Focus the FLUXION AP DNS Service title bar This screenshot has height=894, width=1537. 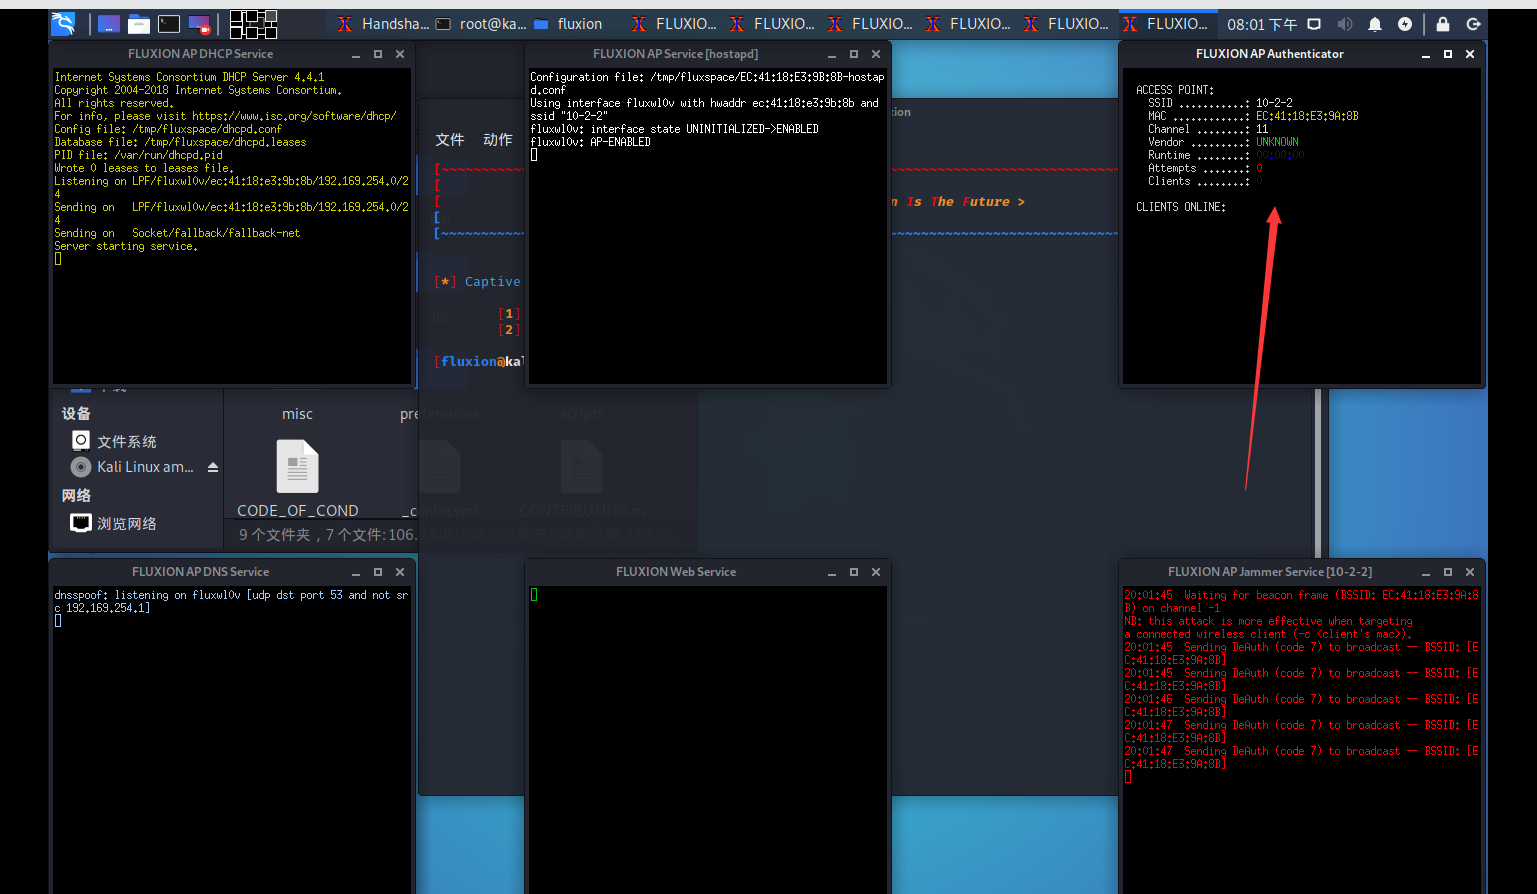pyautogui.click(x=200, y=572)
